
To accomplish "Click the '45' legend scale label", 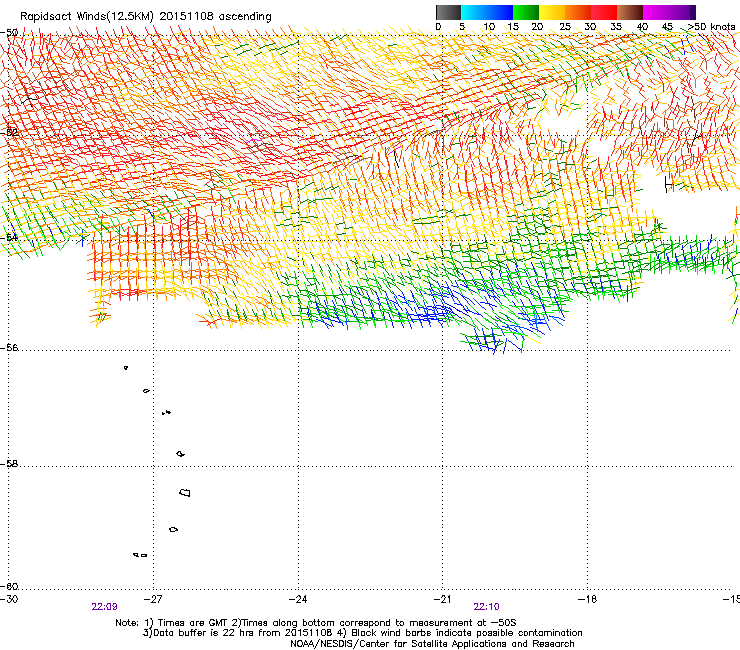I will [667, 27].
